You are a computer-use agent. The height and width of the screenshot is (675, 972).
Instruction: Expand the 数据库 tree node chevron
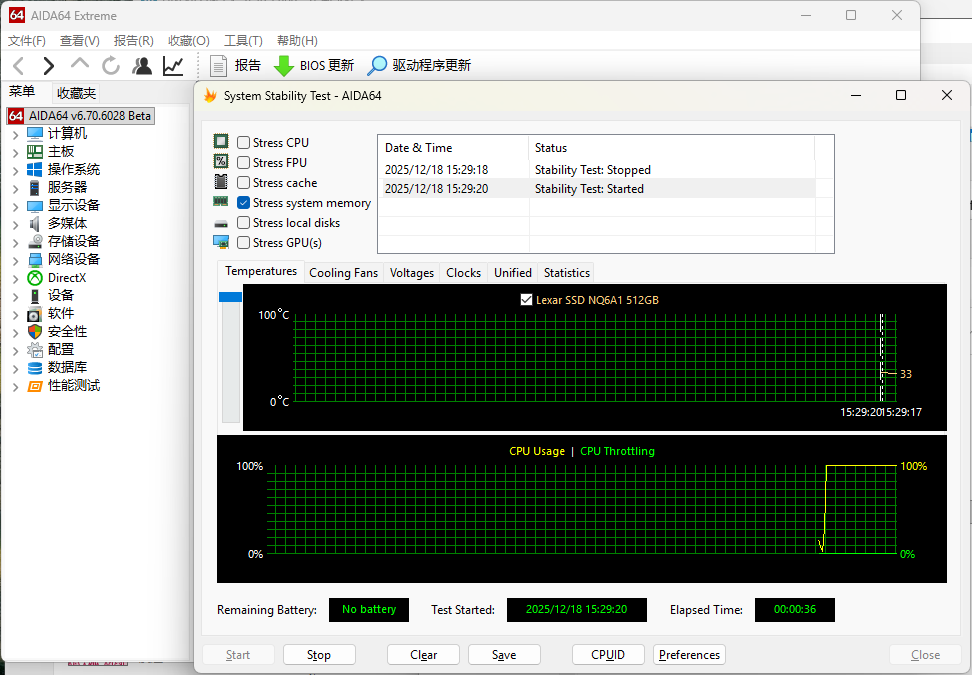(x=15, y=368)
